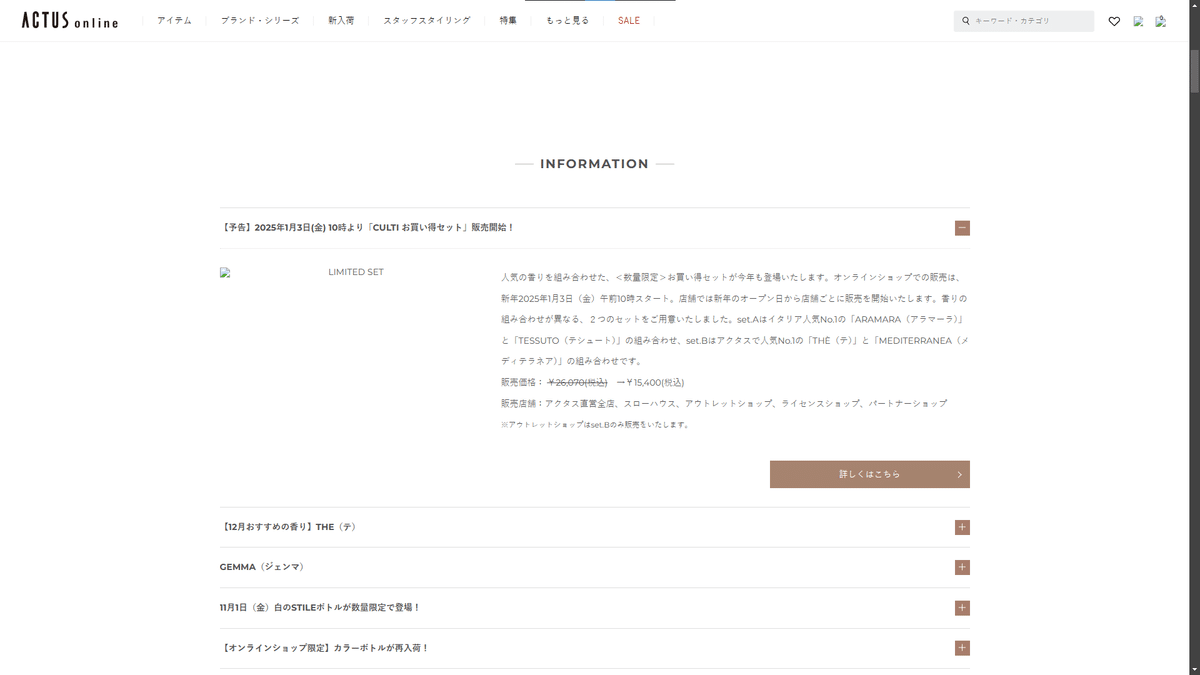The image size is (1200, 675).
Task: Click the CULTI お買い得セット heading text
Action: point(367,227)
